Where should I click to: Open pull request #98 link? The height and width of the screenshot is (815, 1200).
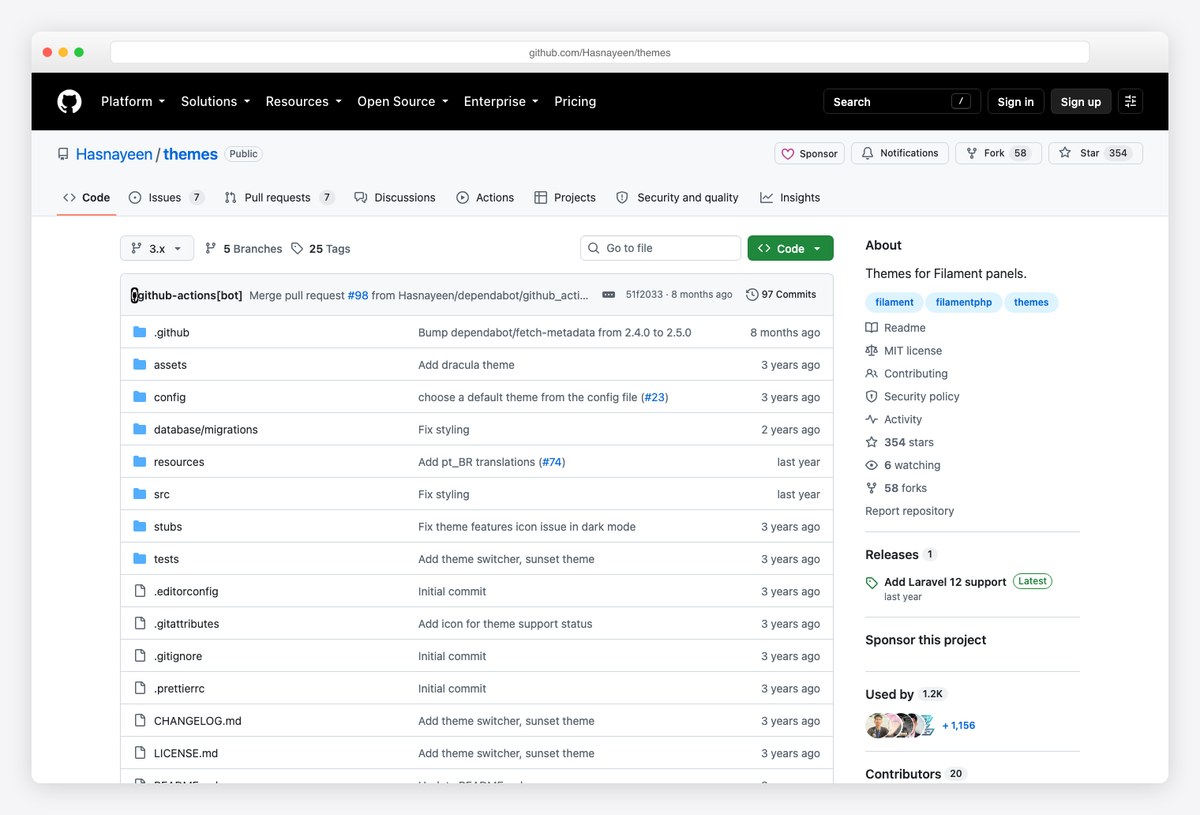point(358,295)
